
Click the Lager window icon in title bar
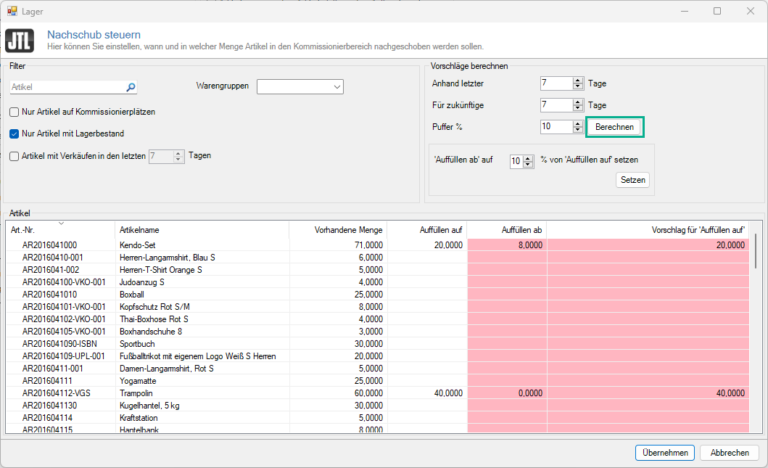[x=11, y=10]
